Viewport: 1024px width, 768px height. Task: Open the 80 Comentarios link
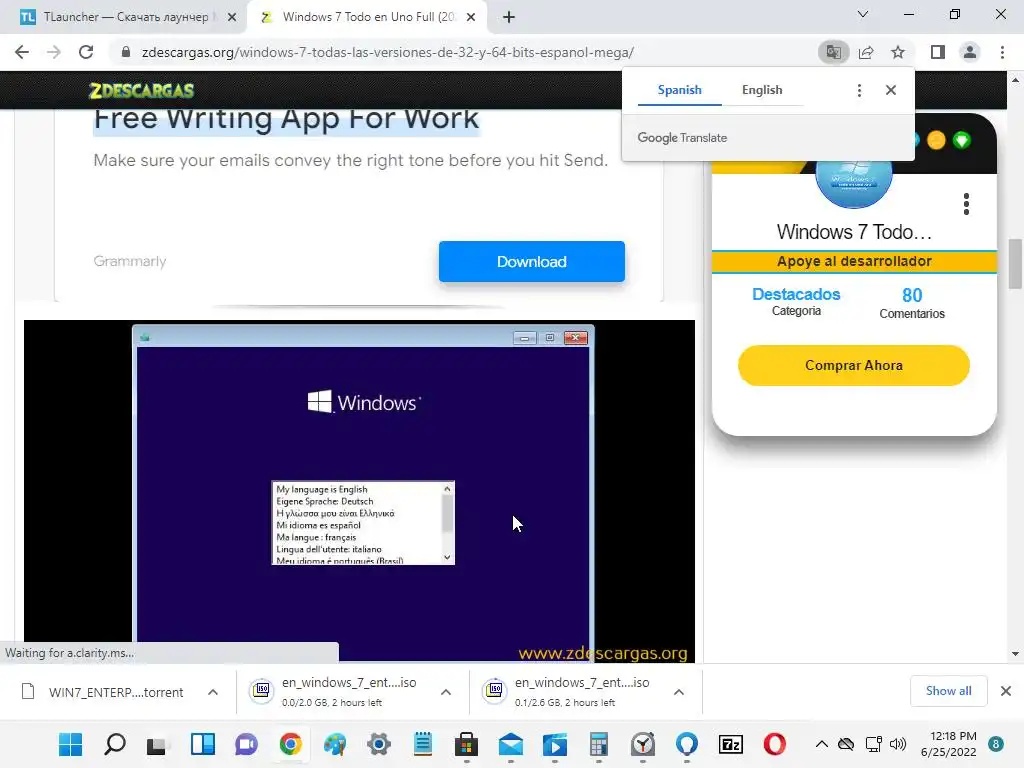(x=912, y=304)
